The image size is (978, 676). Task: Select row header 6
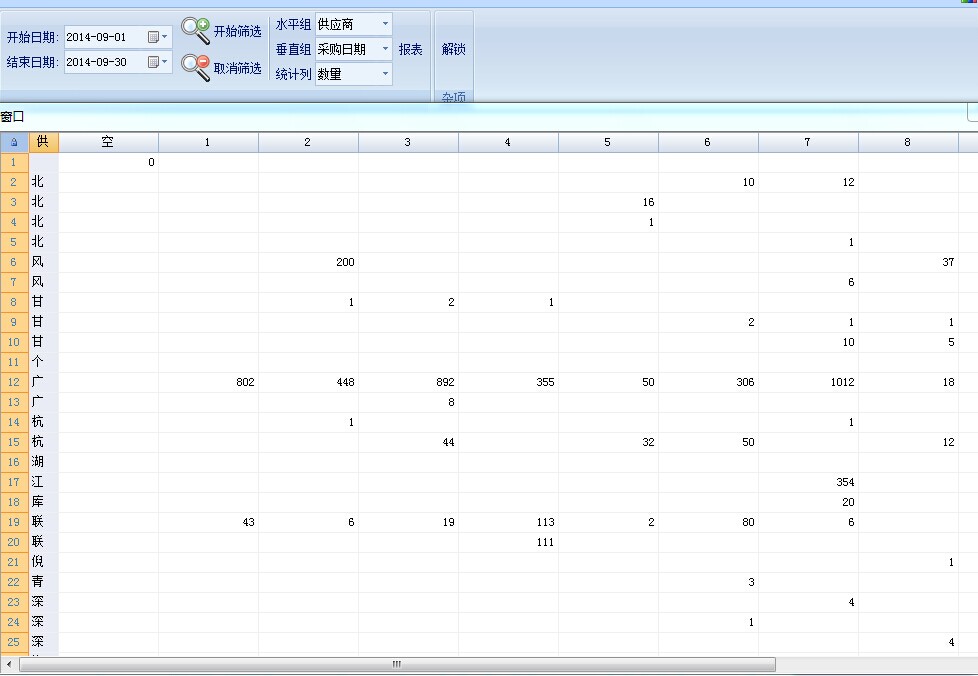coord(14,263)
